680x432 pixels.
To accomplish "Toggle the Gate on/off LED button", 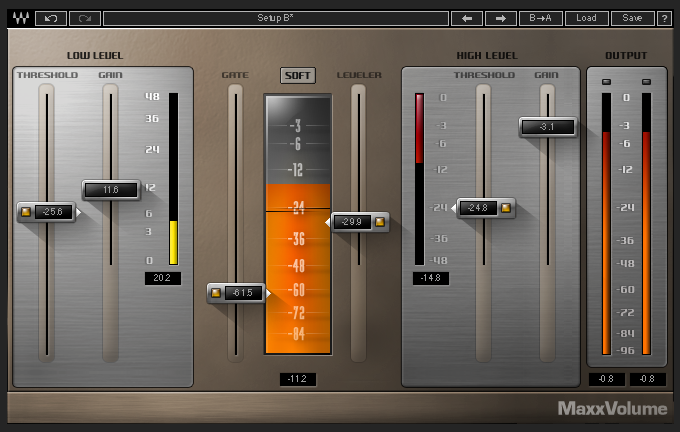I will (217, 293).
